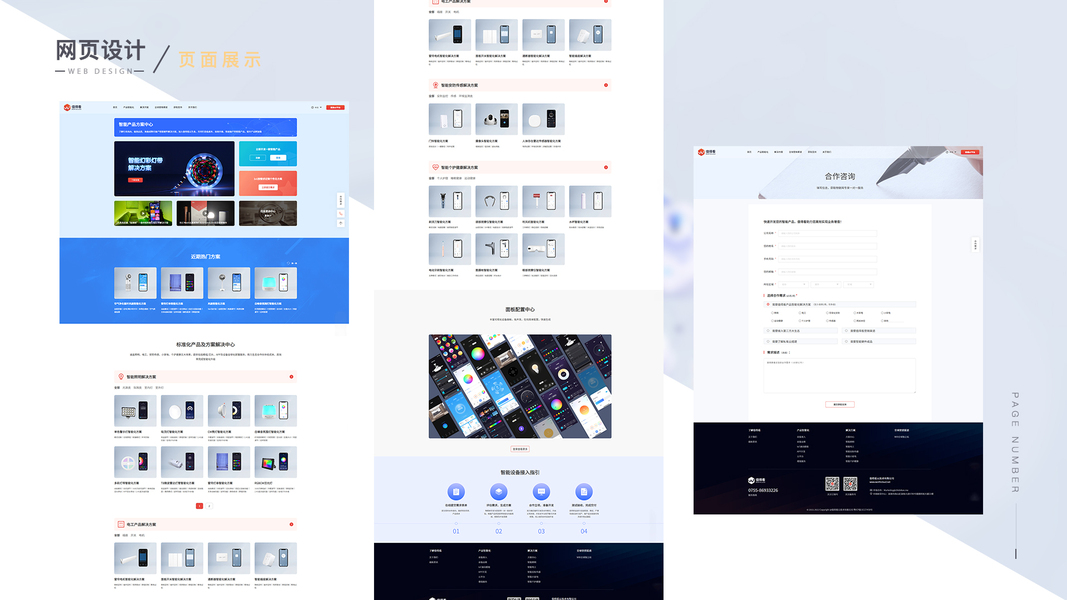Click phone number 0755-86933226 in footer
The image size is (1067, 600).
point(763,490)
